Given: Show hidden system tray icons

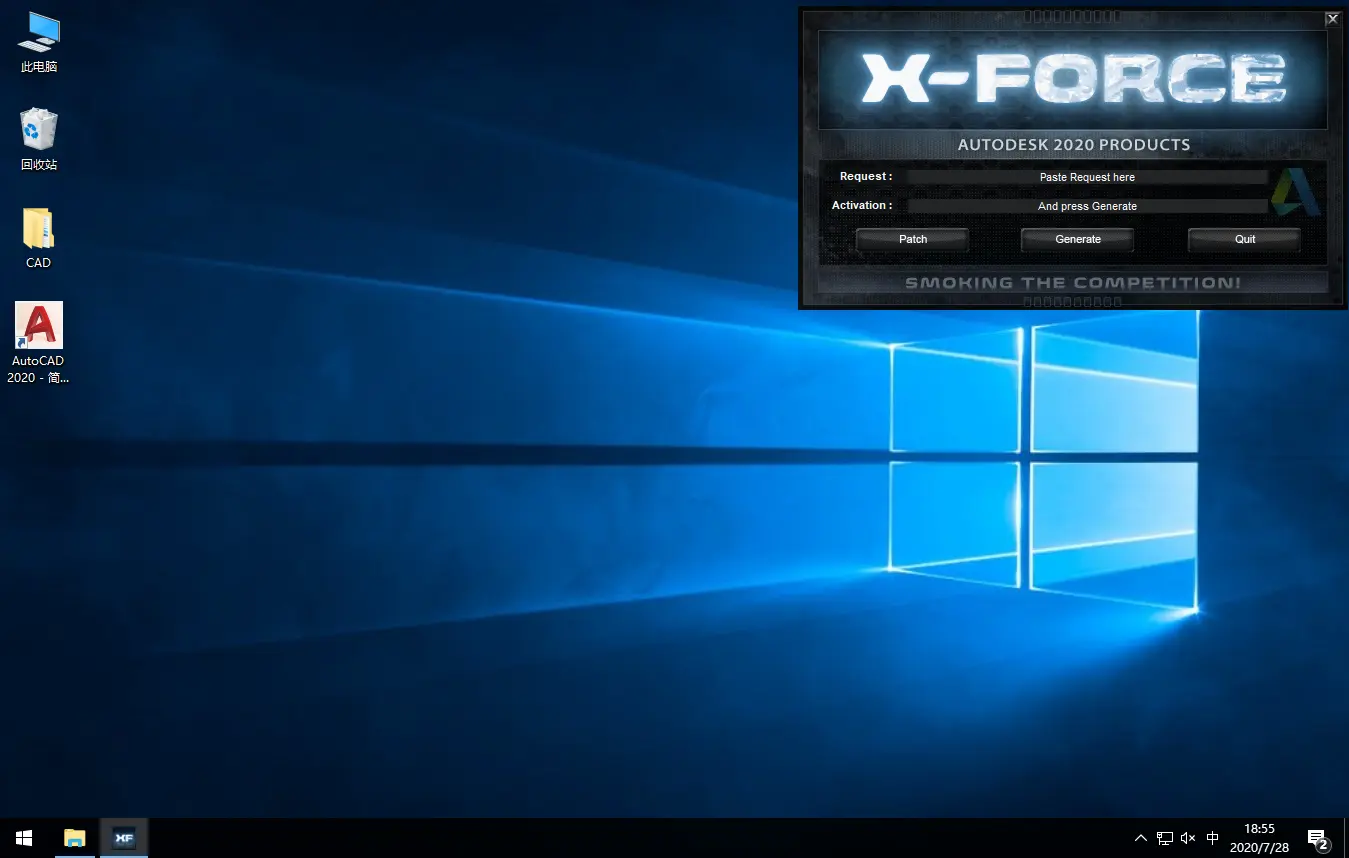Looking at the screenshot, I should tap(1140, 838).
